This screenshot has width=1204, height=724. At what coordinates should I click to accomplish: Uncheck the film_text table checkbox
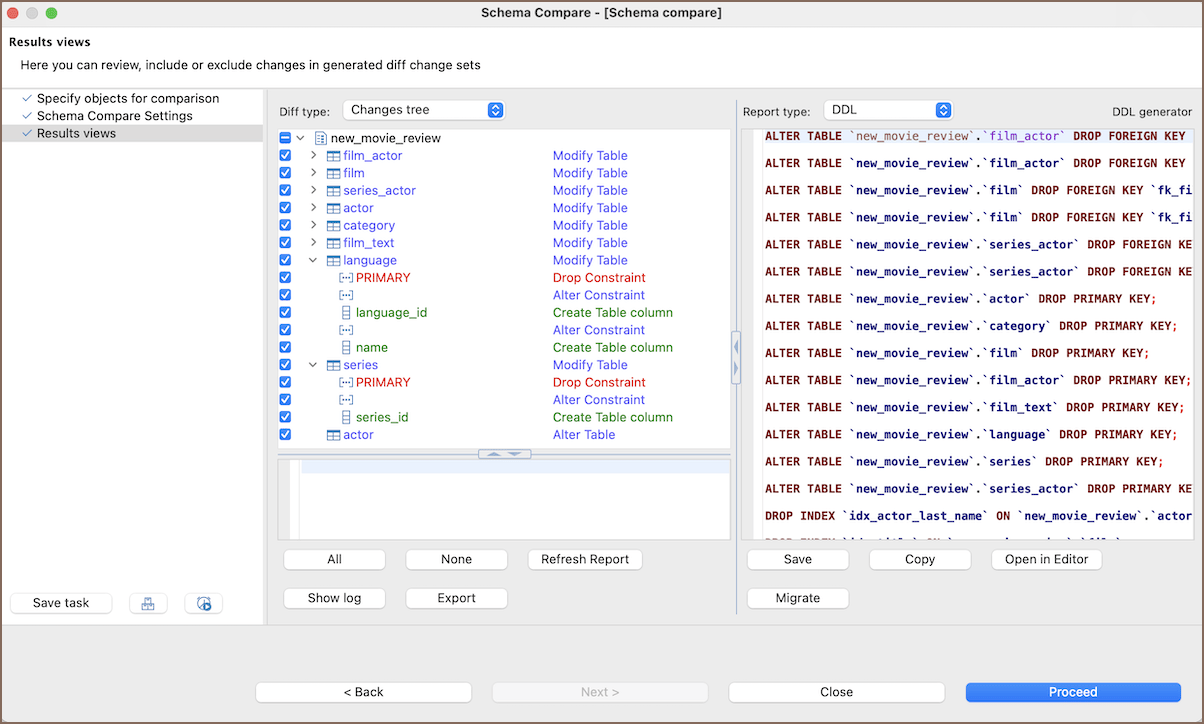[285, 243]
